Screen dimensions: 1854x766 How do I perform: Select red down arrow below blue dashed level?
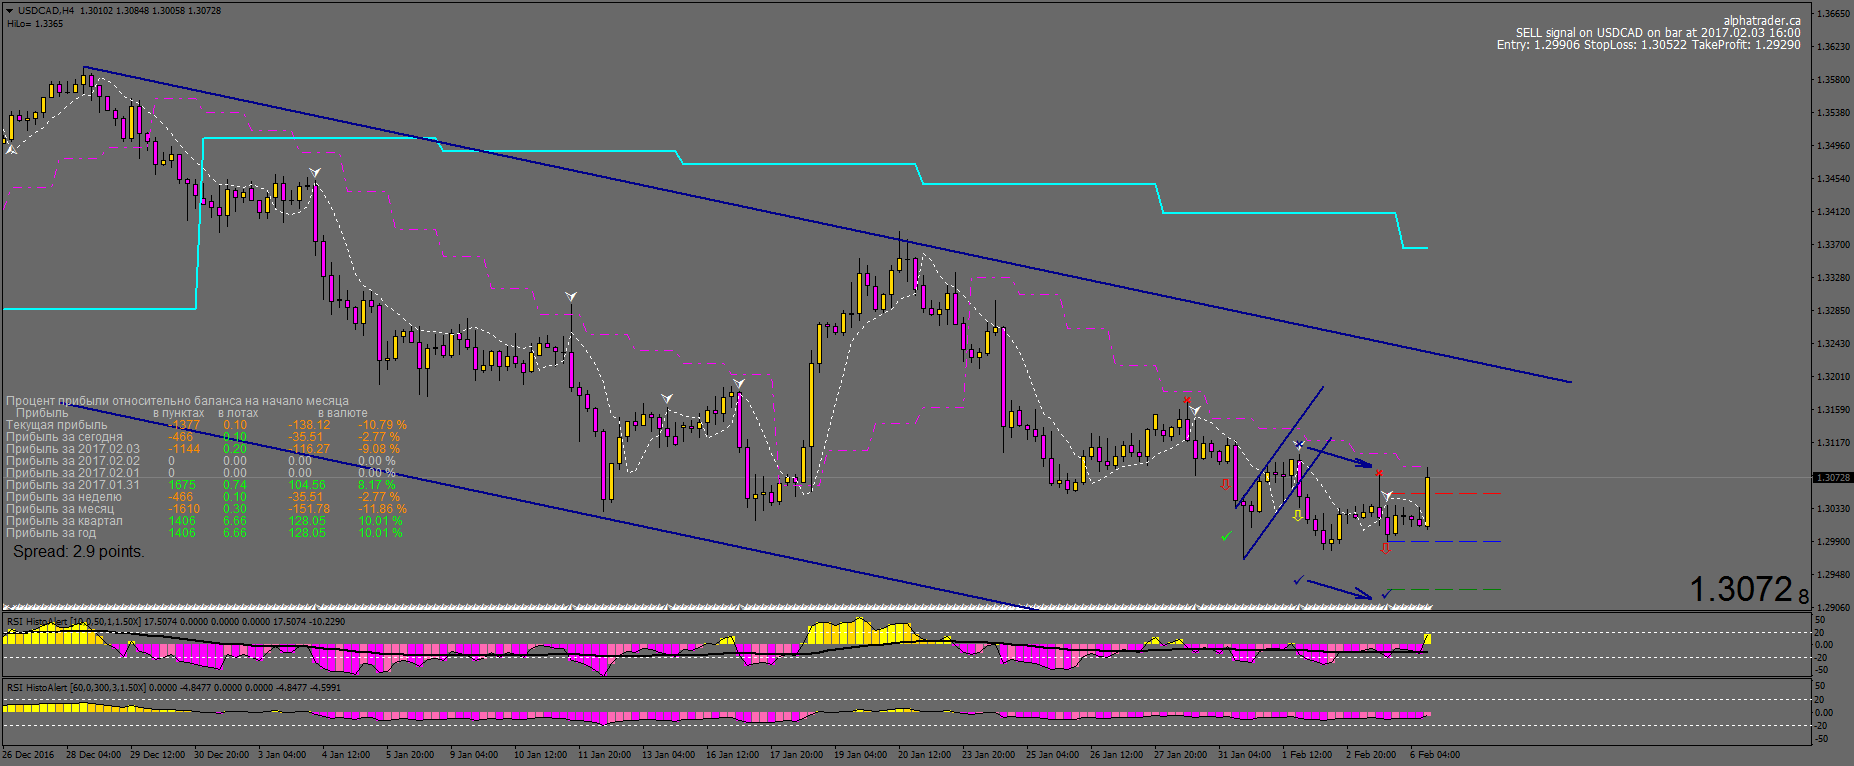tap(1385, 548)
